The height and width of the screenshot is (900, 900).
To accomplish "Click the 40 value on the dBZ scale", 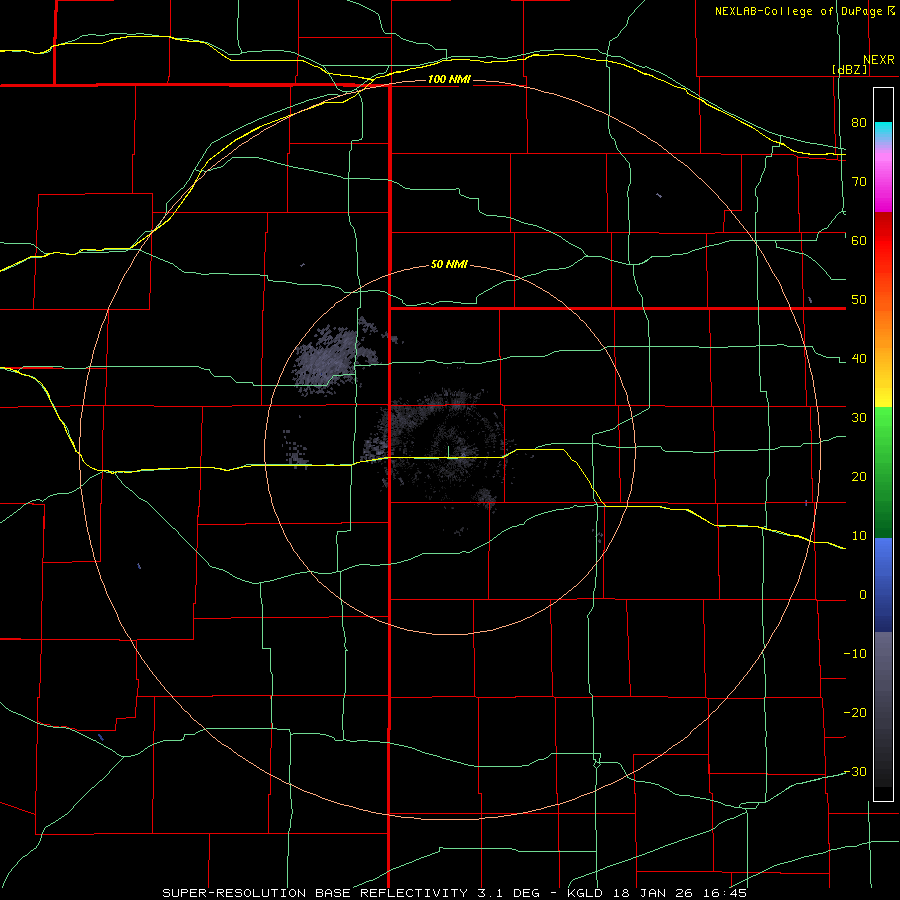I will coord(859,359).
